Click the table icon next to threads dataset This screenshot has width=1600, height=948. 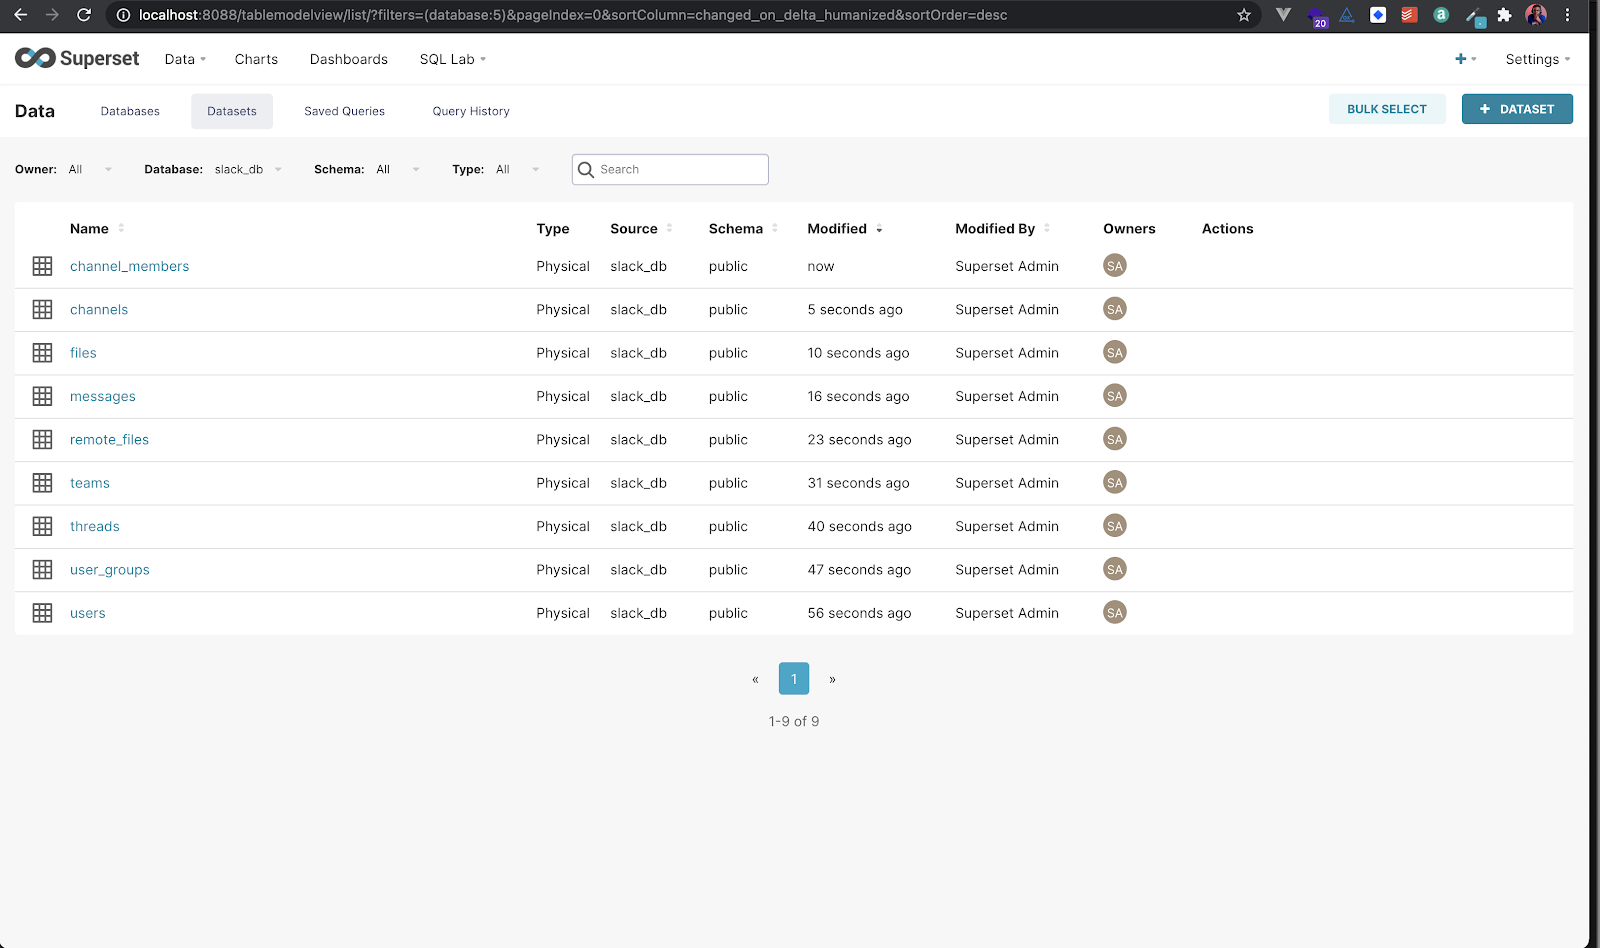pyautogui.click(x=42, y=525)
